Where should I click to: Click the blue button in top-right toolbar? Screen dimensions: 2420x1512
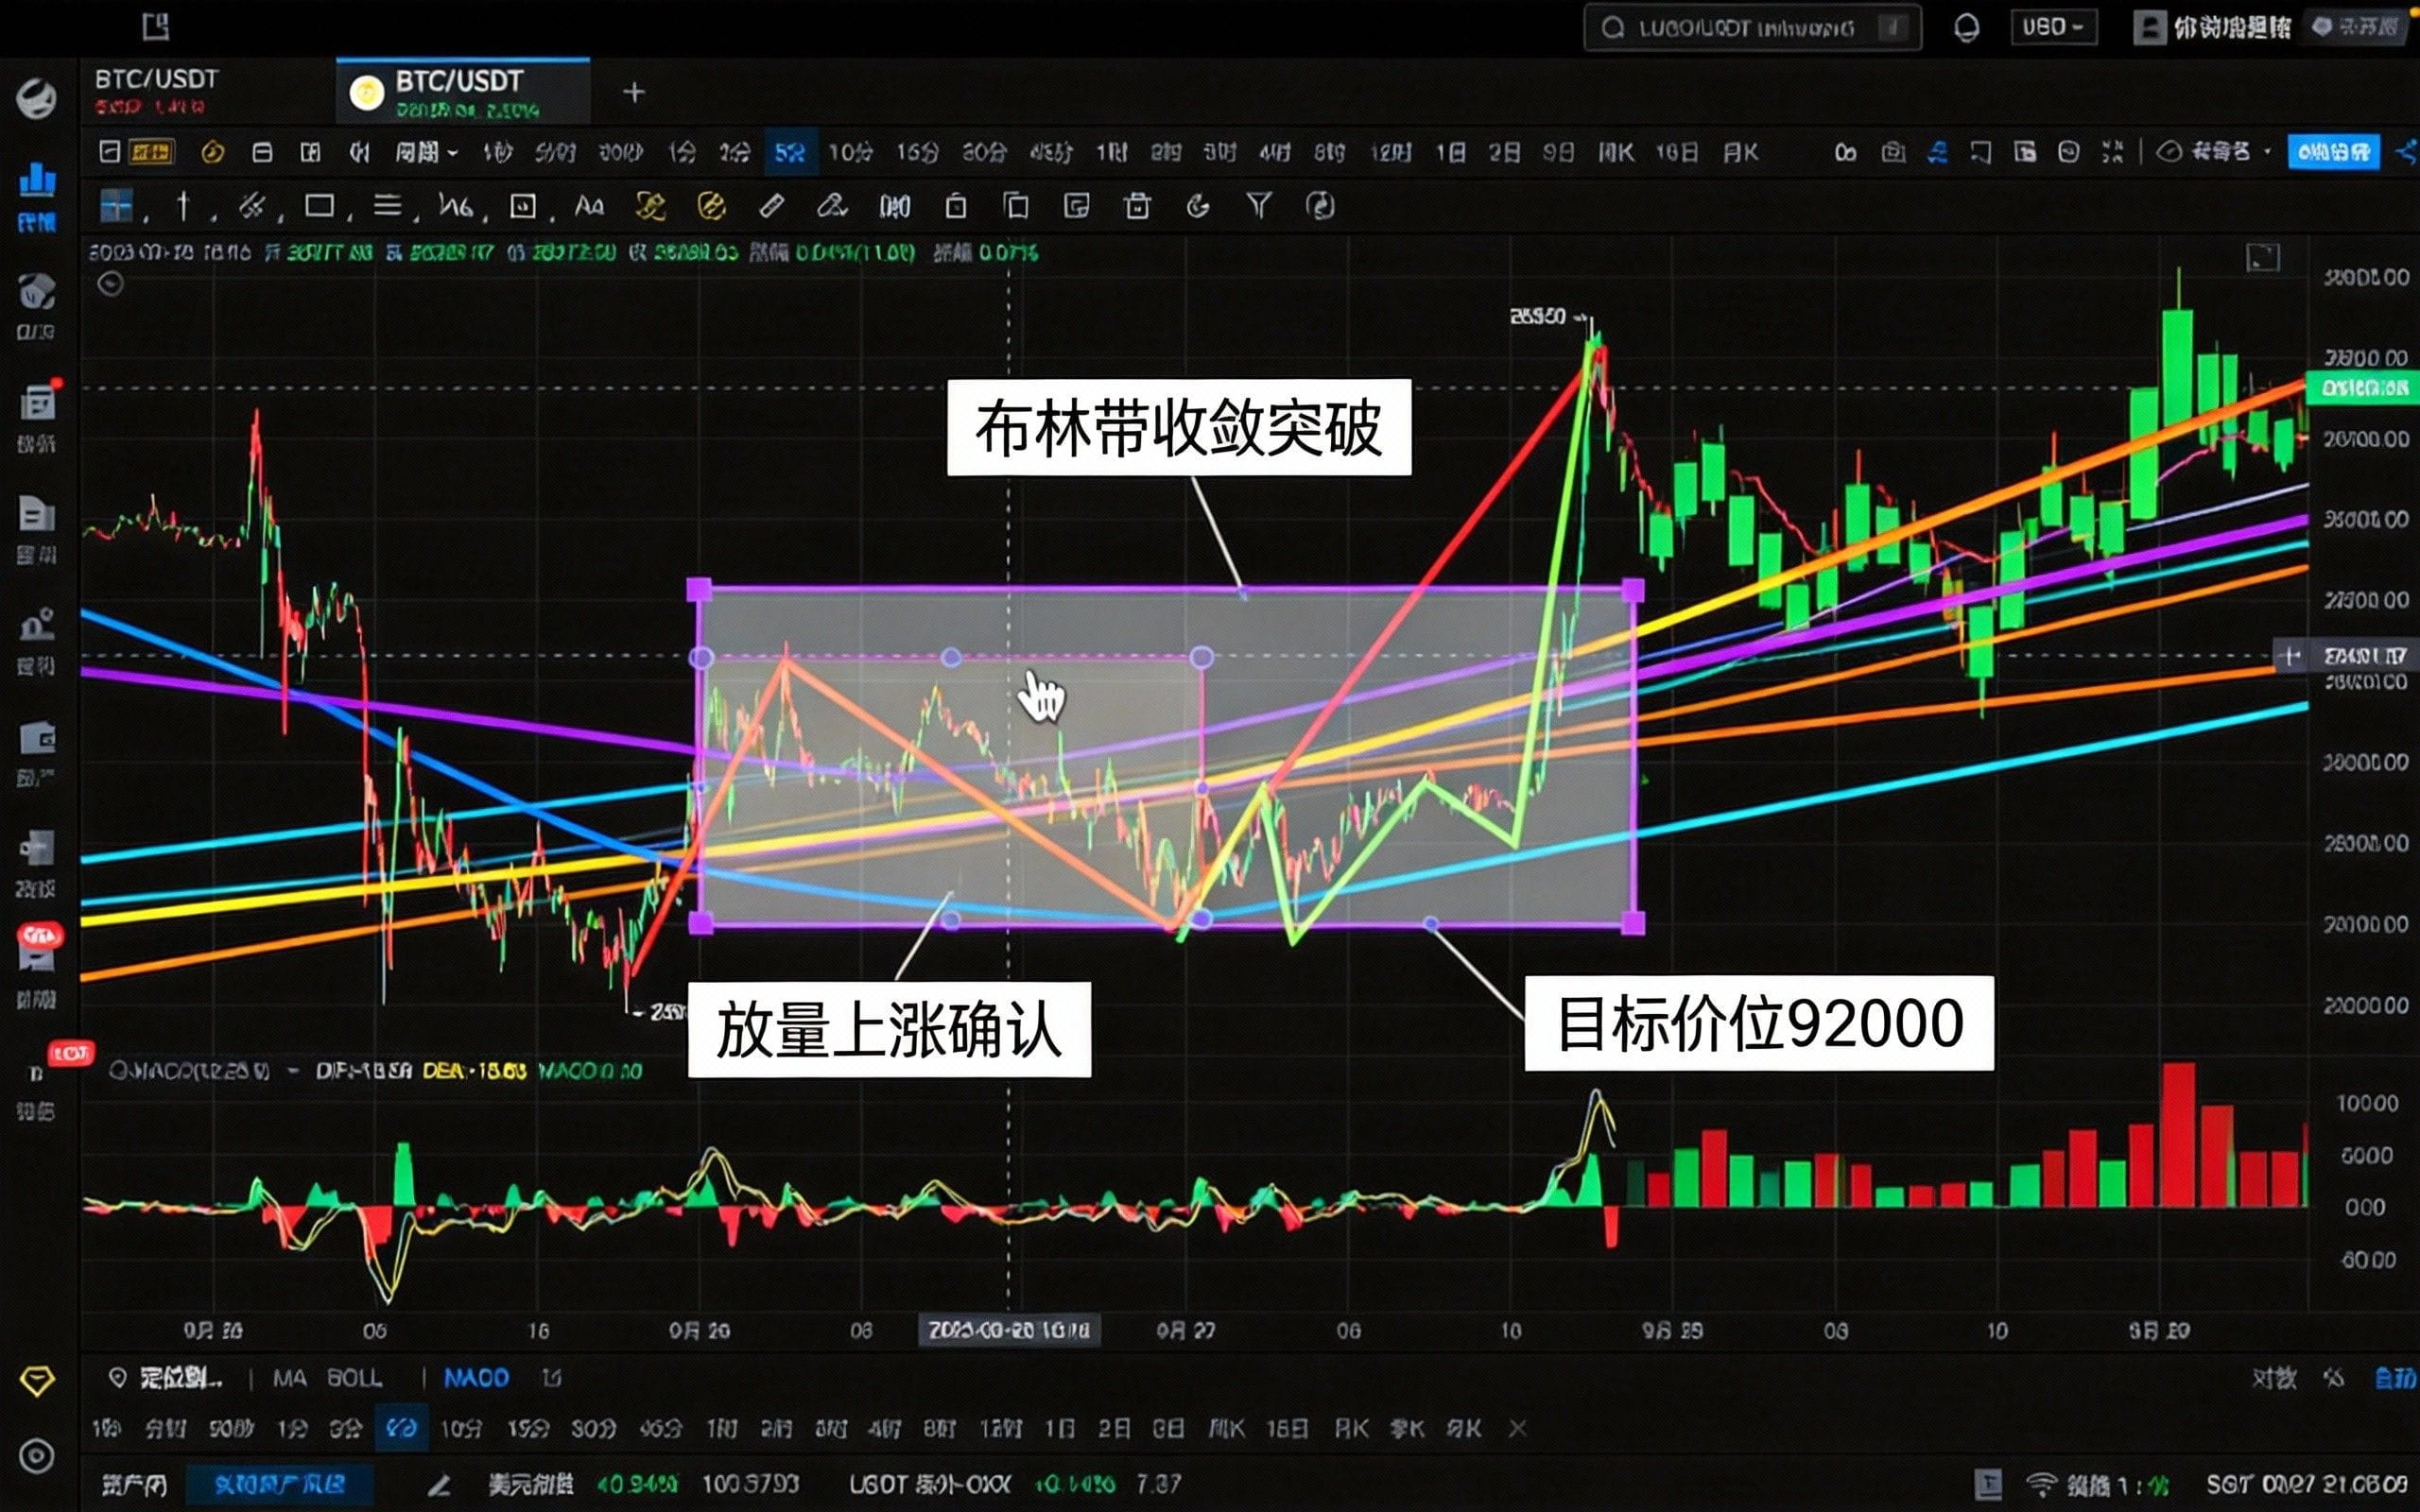2333,153
